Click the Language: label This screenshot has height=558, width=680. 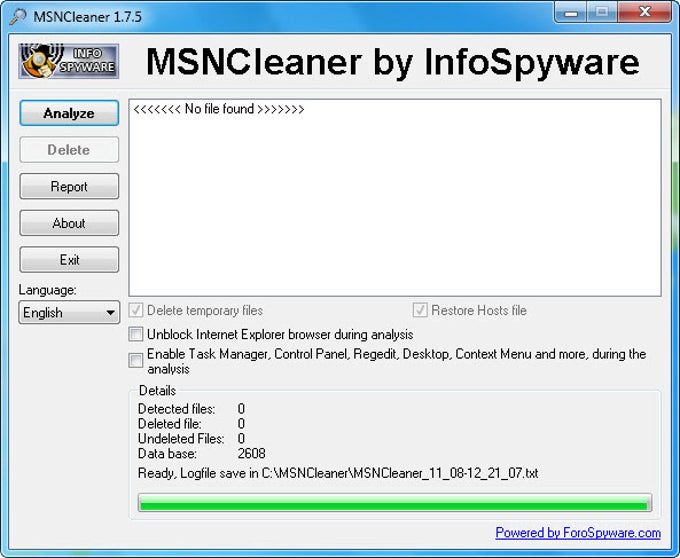tap(47, 290)
